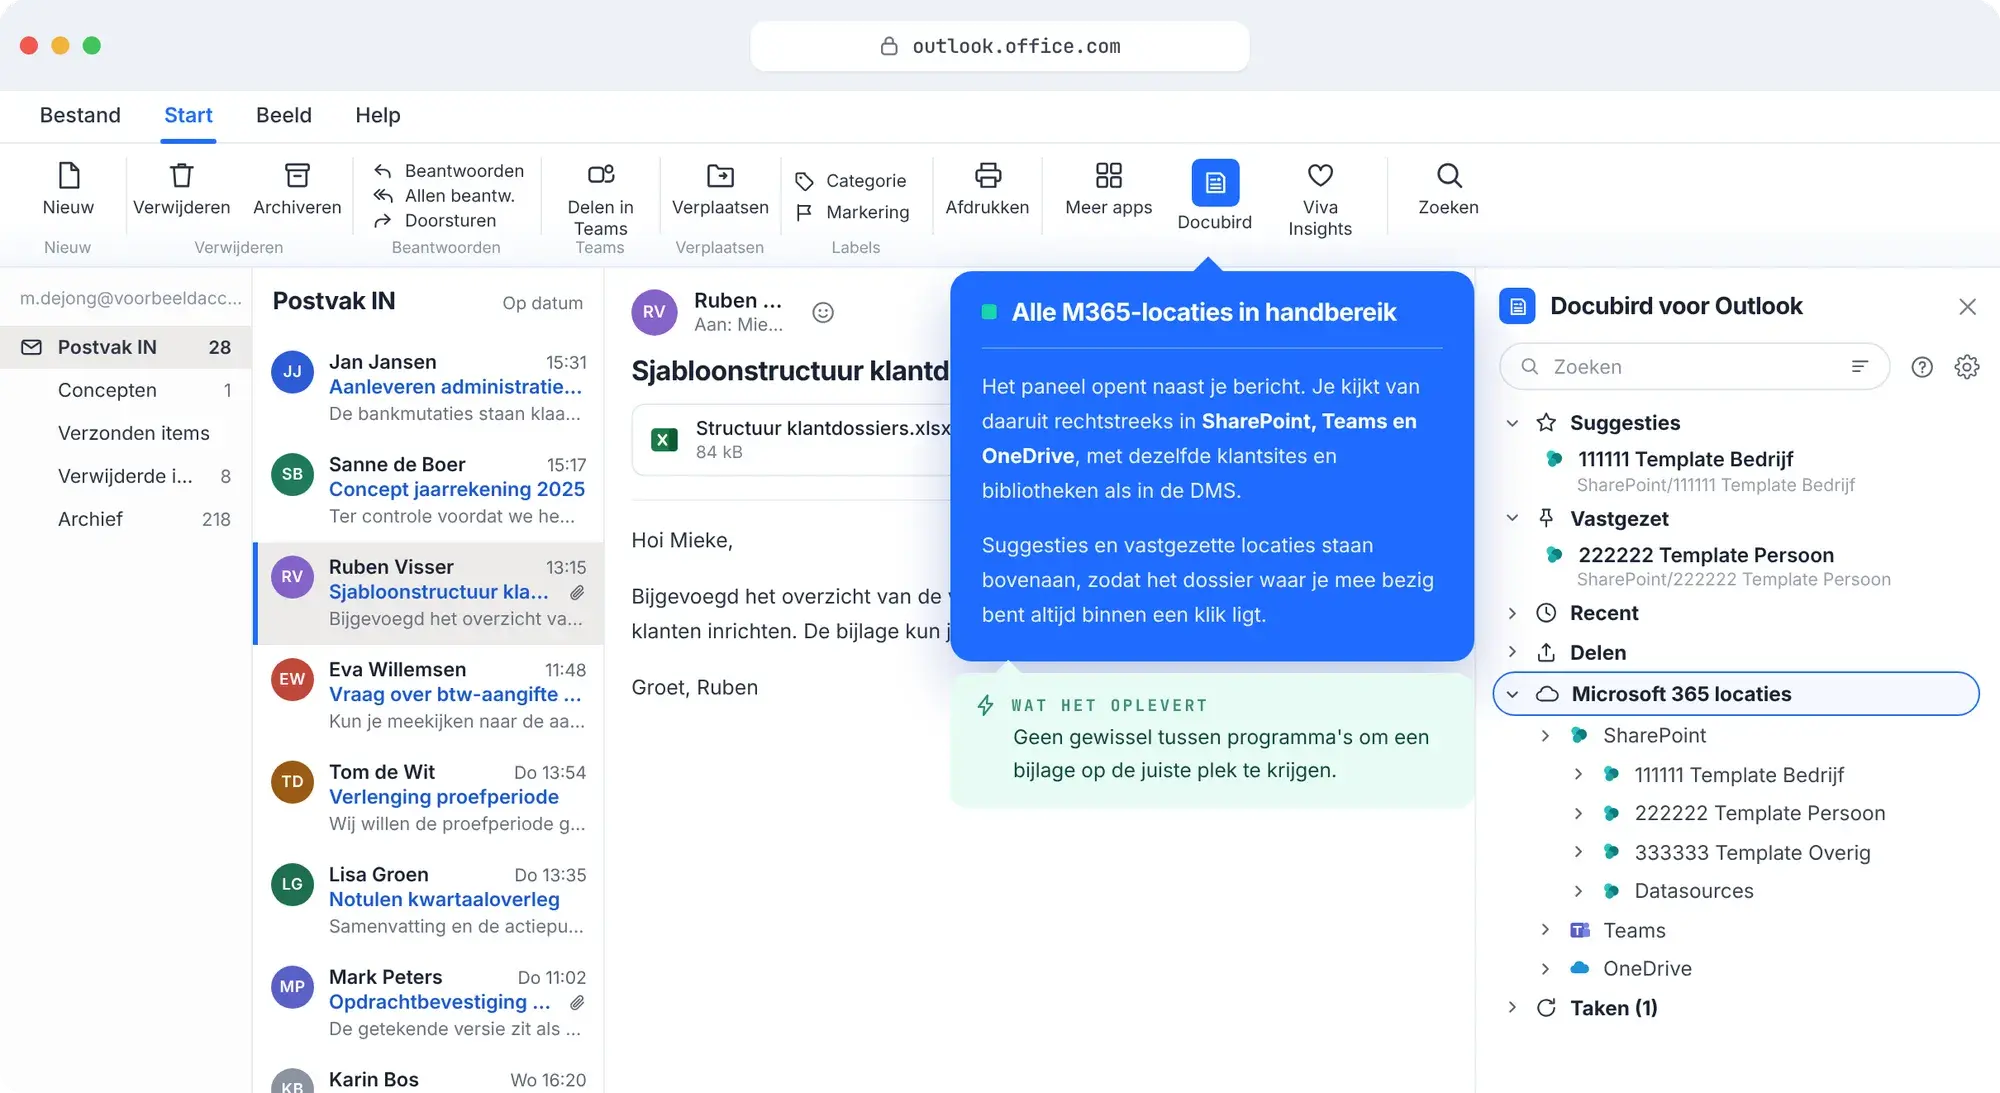Open Viva Insights heart icon
Screen dimensions: 2000x1093
point(1320,176)
